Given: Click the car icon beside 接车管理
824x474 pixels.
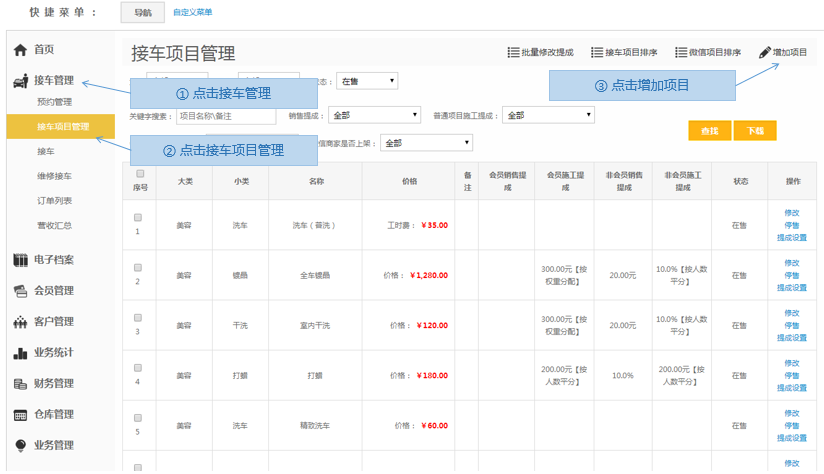Looking at the screenshot, I should tap(20, 81).
